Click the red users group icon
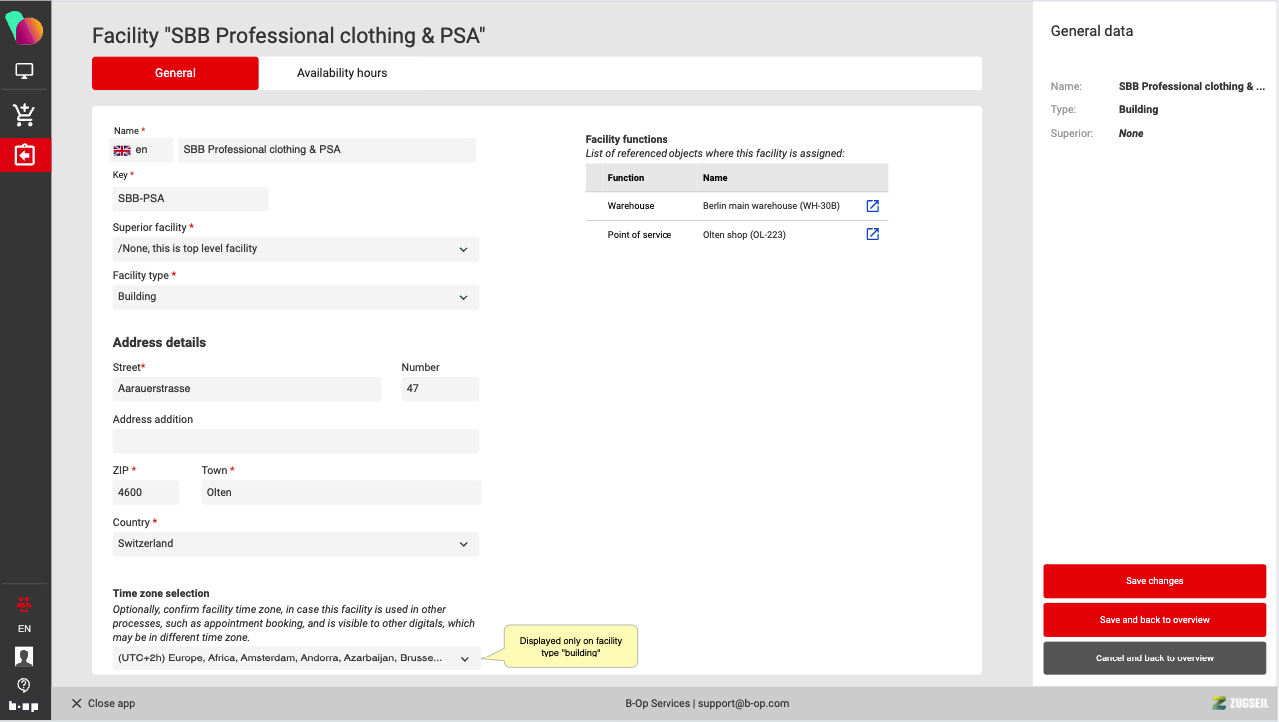The image size is (1279, 722). pos(24,603)
